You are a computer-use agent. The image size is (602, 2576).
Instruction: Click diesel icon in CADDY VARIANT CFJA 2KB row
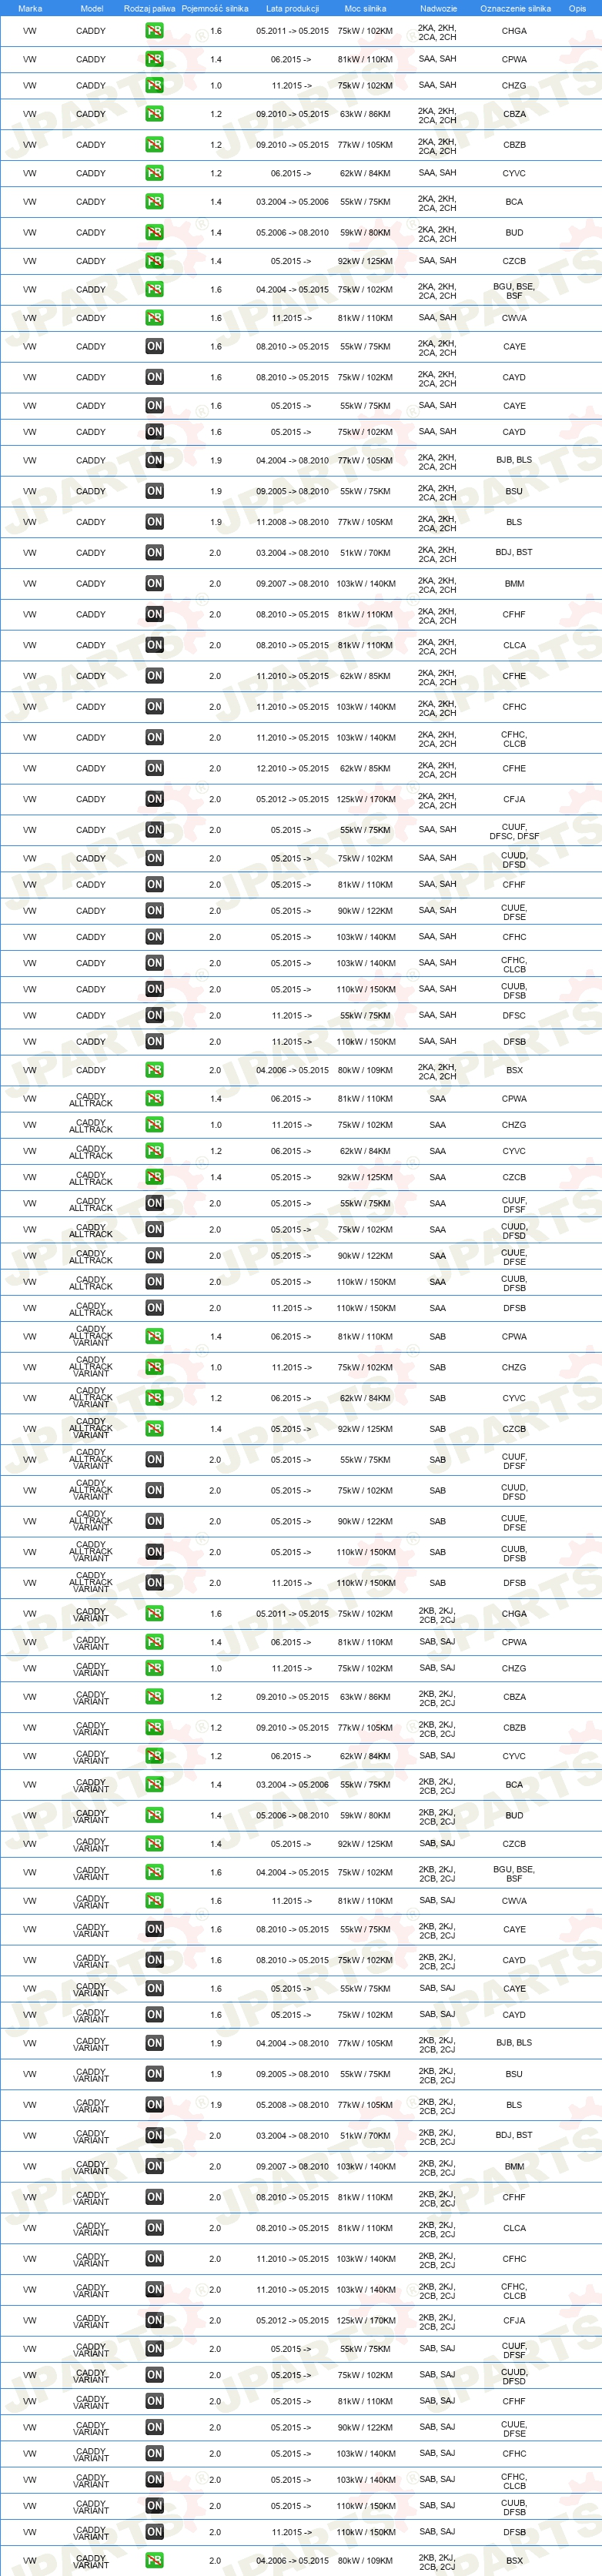click(x=154, y=2320)
